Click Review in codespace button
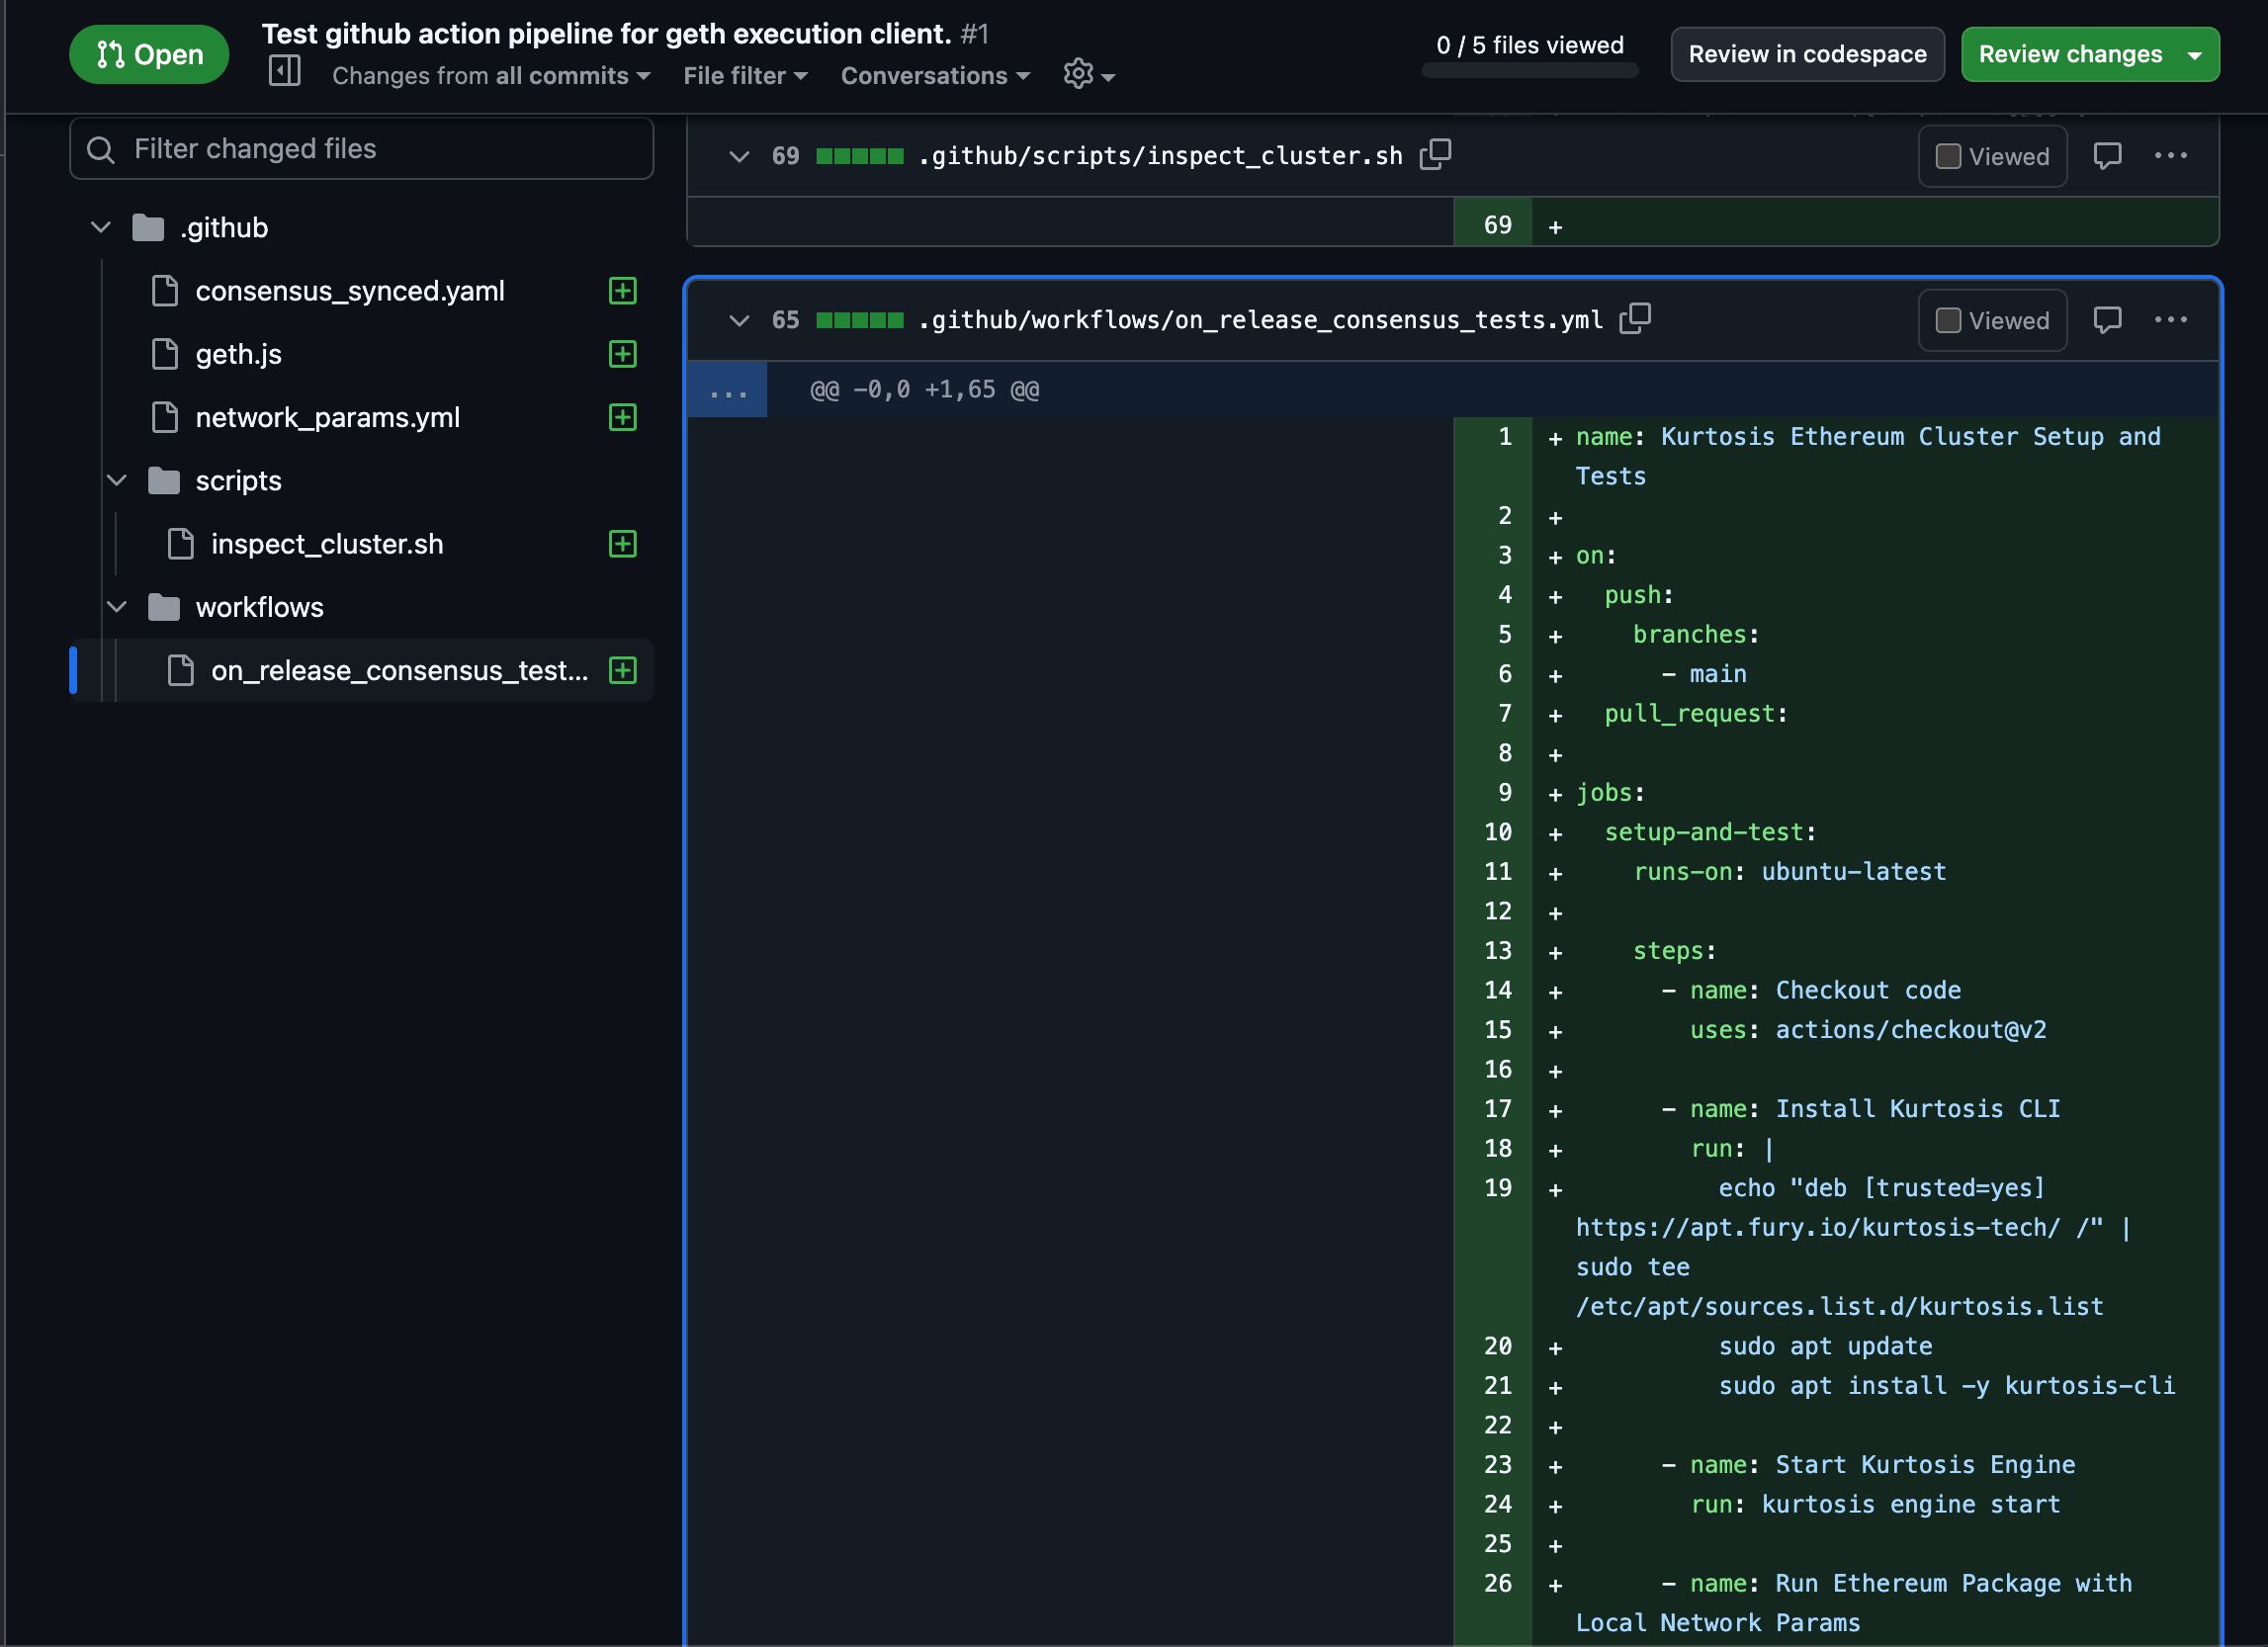The height and width of the screenshot is (1647, 2268). coord(1807,54)
